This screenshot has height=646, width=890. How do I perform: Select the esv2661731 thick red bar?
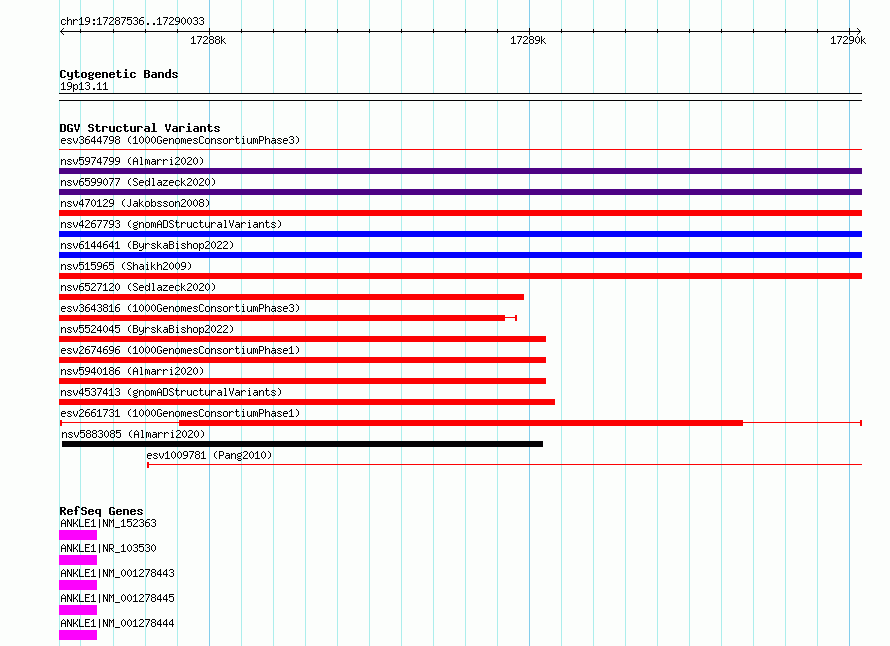click(x=461, y=423)
